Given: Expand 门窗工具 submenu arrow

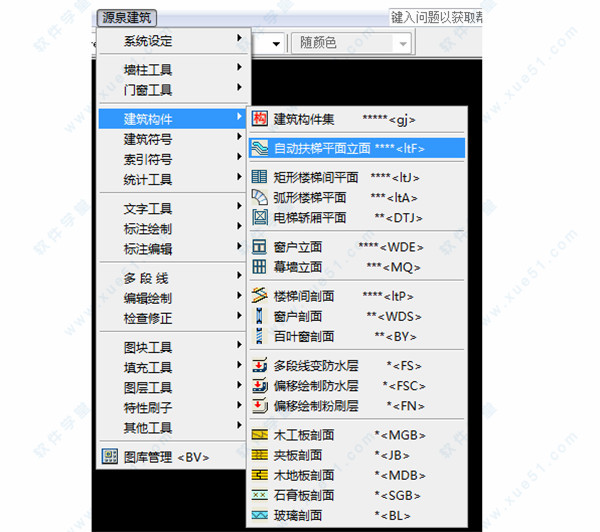Looking at the screenshot, I should tap(239, 87).
